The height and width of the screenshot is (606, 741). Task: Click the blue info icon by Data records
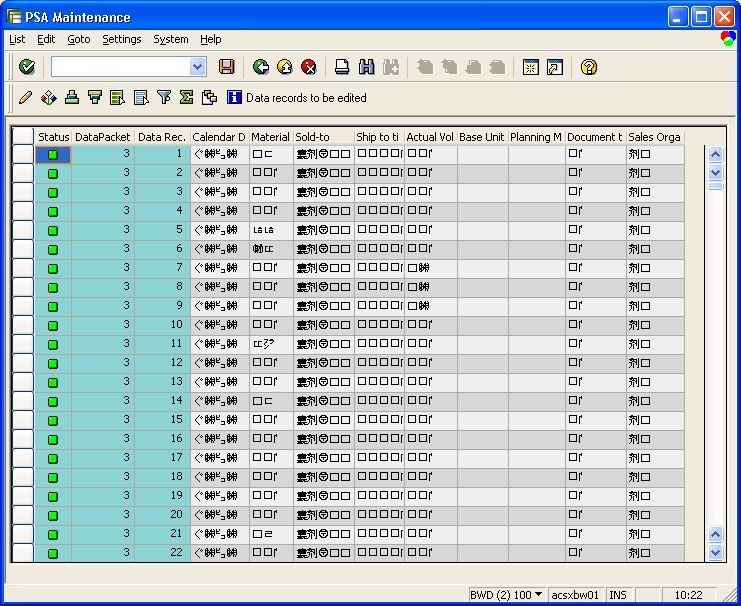tap(234, 97)
